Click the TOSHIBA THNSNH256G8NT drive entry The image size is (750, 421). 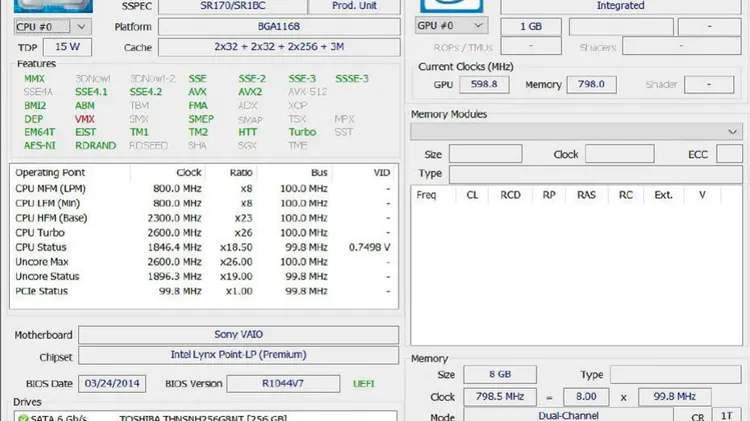coord(203,418)
